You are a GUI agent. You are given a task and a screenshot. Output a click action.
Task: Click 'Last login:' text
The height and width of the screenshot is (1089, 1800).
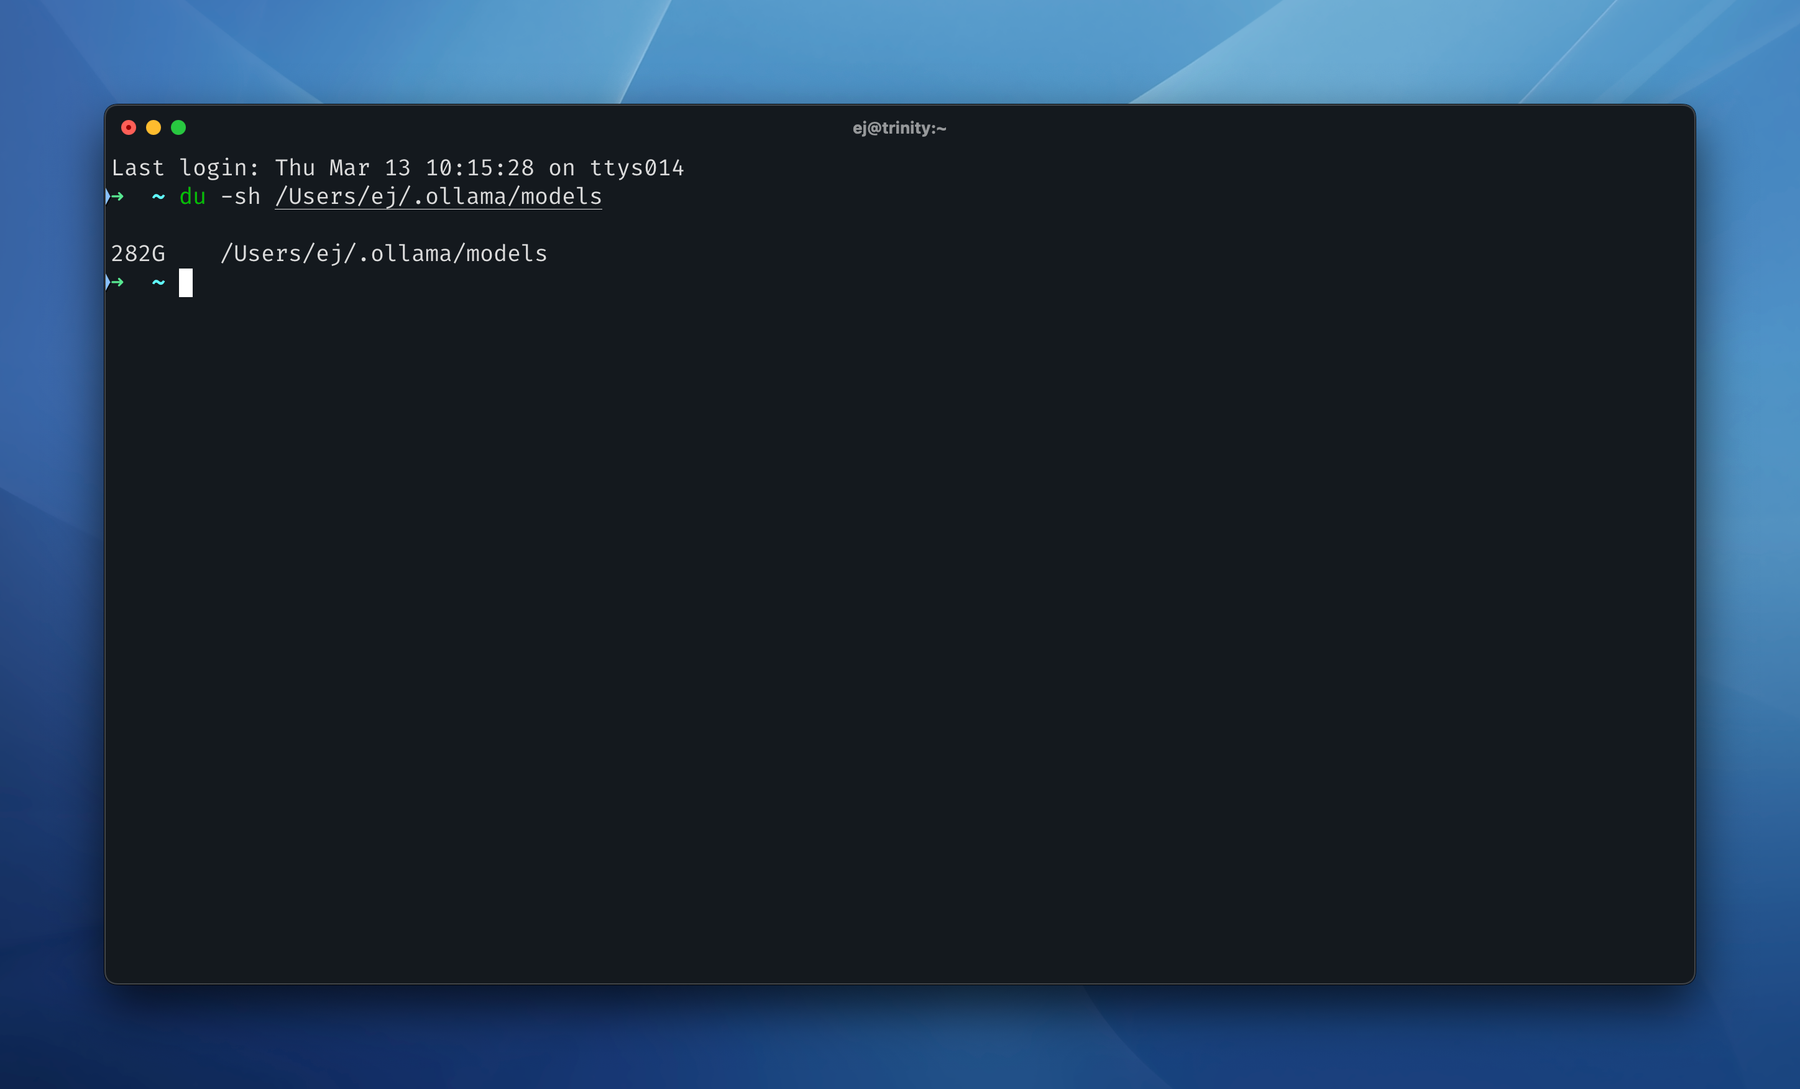pos(185,168)
